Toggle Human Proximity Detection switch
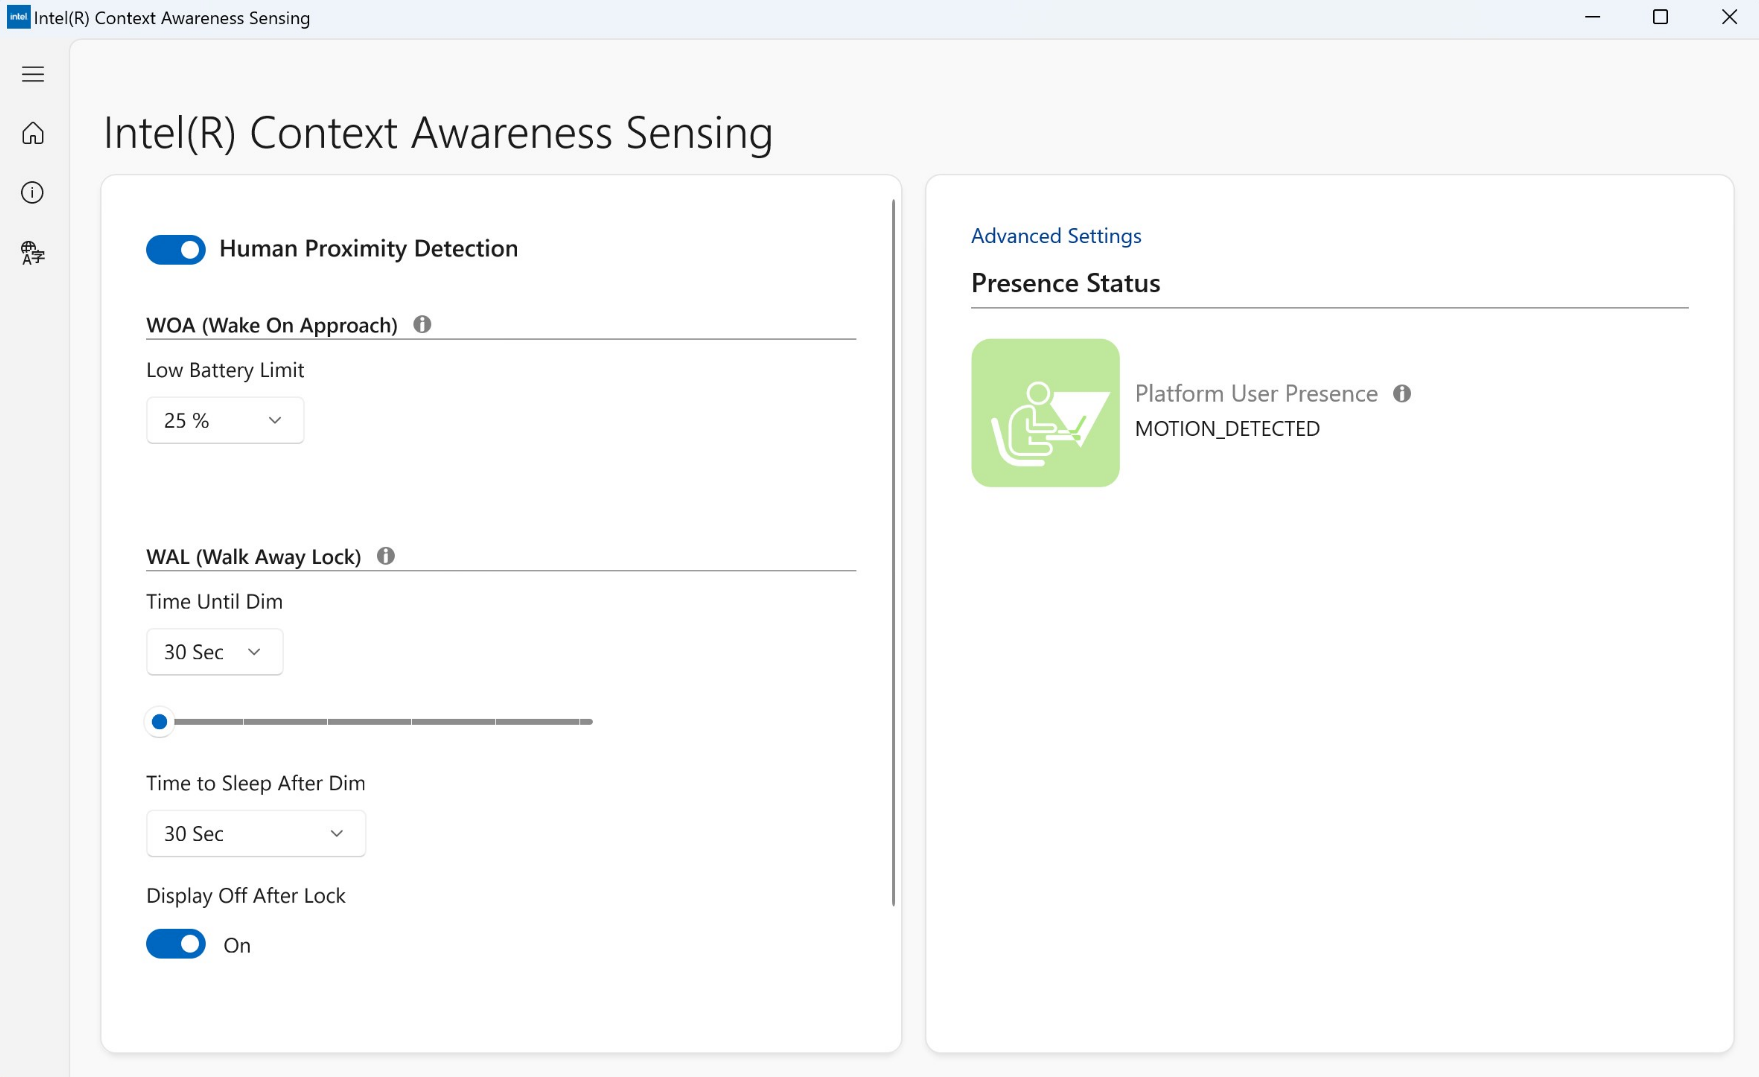The image size is (1759, 1077). 176,249
